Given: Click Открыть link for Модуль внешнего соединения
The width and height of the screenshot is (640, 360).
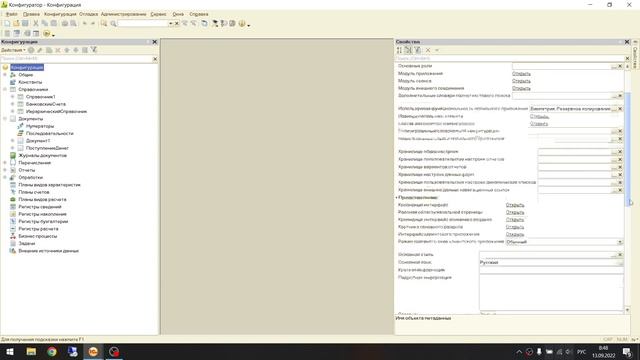Looking at the screenshot, I should [x=521, y=88].
